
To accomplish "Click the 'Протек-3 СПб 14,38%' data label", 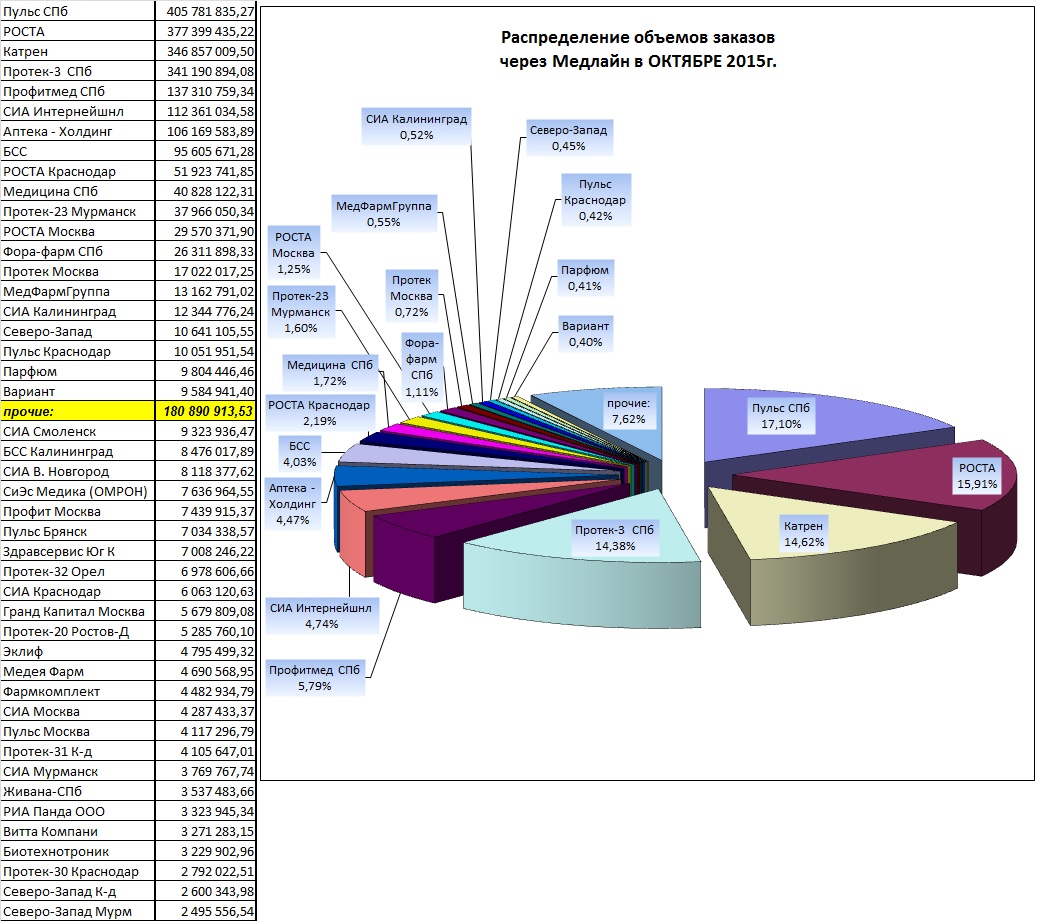I will (x=615, y=537).
